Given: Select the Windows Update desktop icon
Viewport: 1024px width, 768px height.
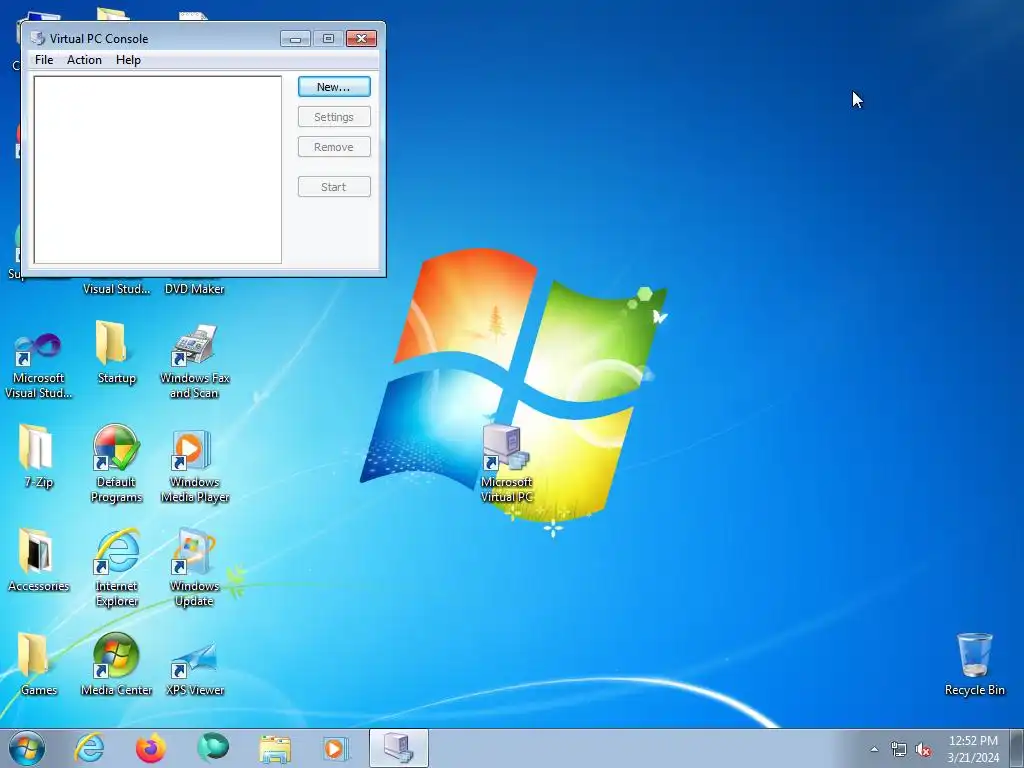Looking at the screenshot, I should pos(195,568).
